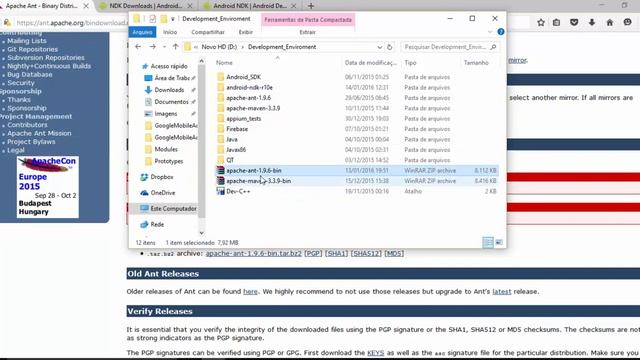Screen dimensions: 640x360
Task: Open the quick access toolbar dropdown
Action: (x=173, y=19)
